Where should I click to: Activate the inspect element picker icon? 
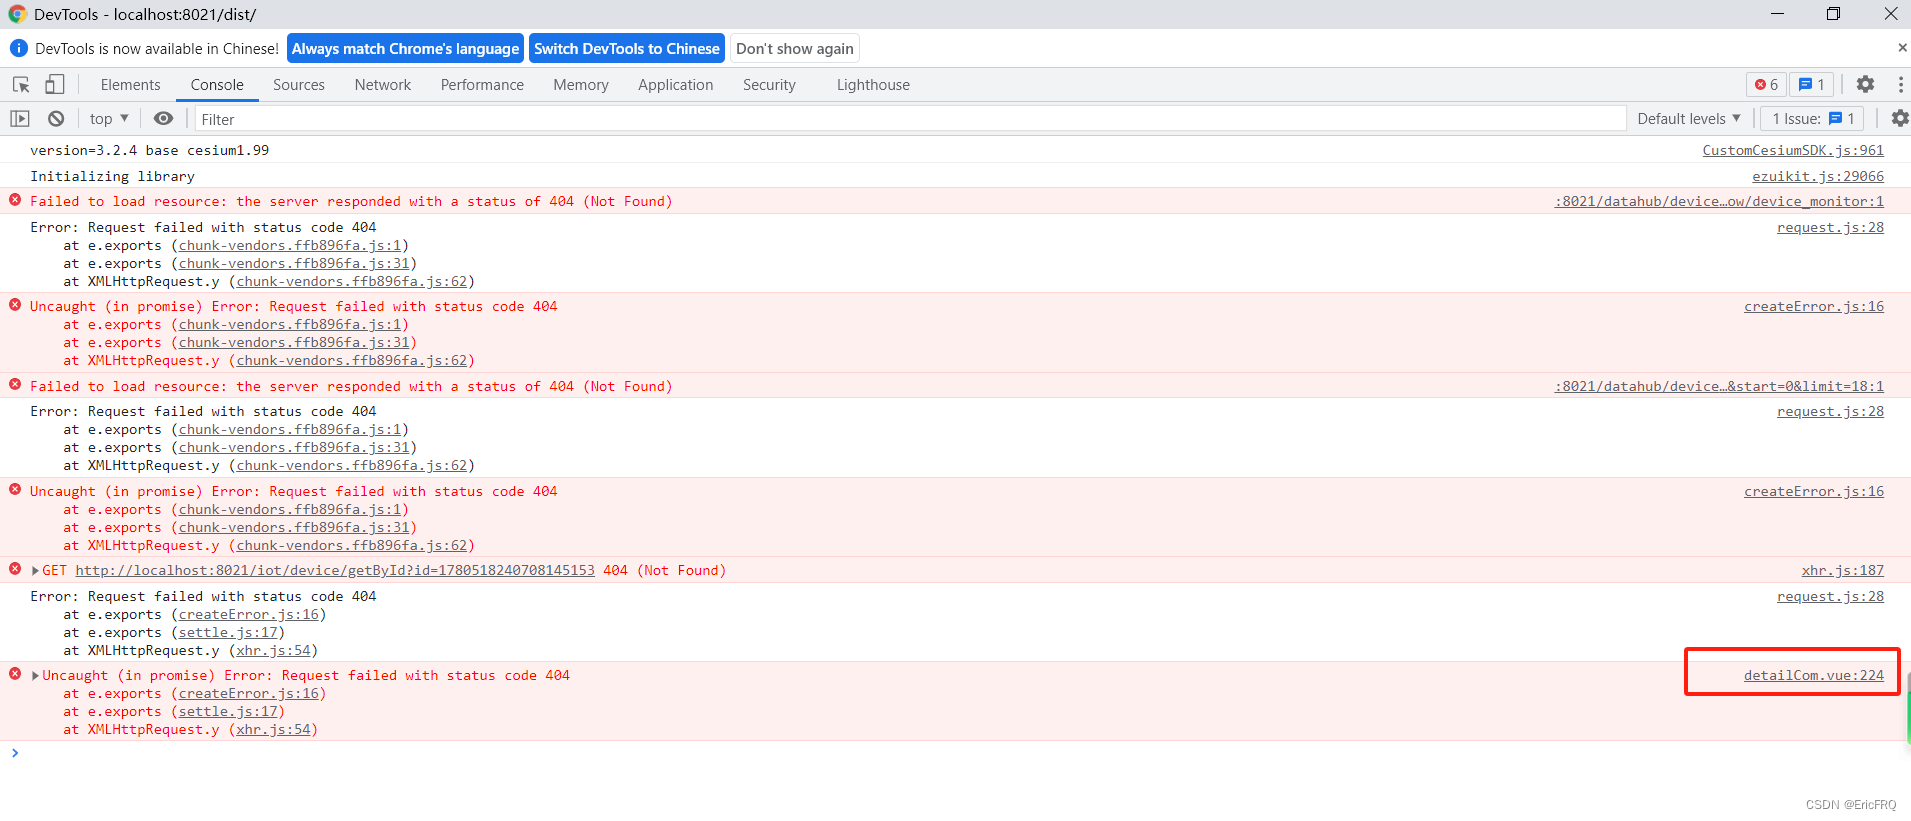(21, 85)
